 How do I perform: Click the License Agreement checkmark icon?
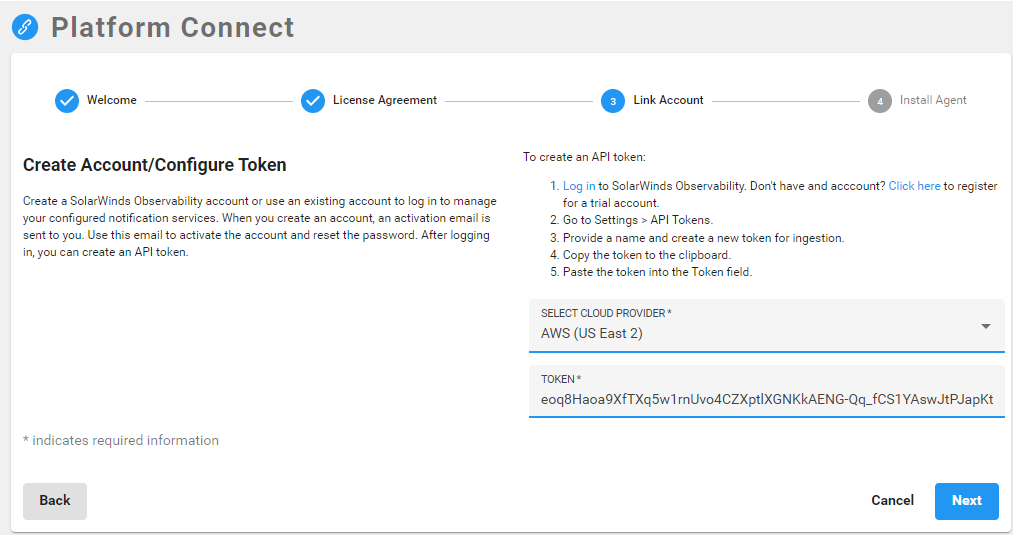(x=313, y=101)
